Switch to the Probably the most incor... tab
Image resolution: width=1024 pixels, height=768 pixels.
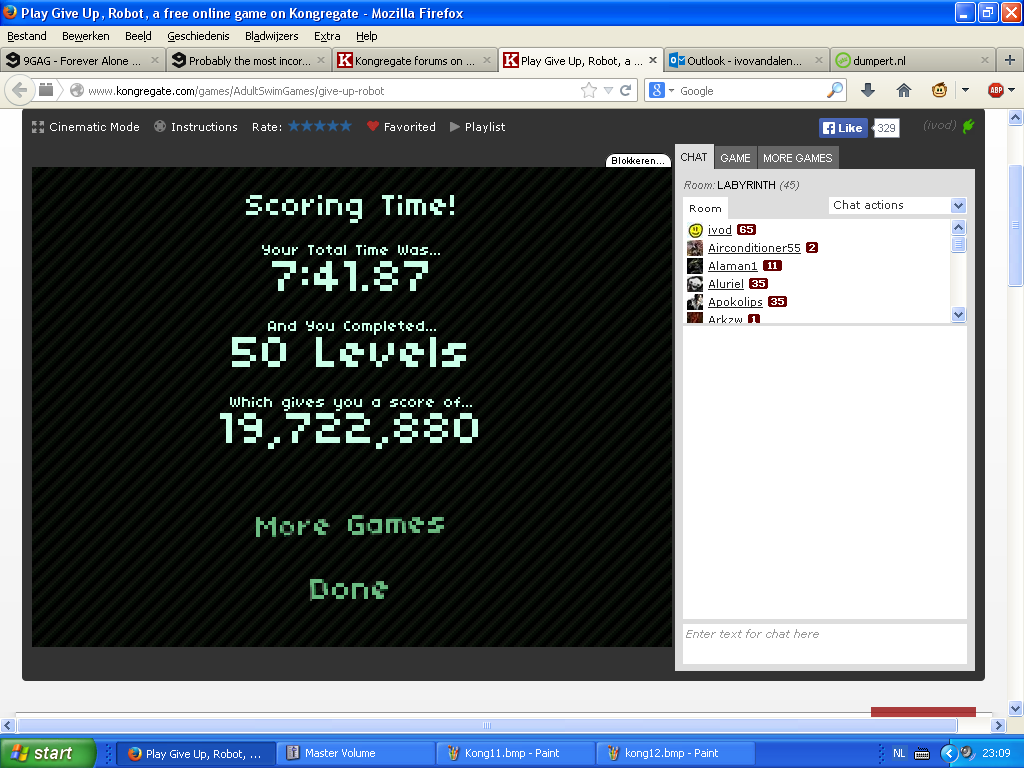coord(249,60)
